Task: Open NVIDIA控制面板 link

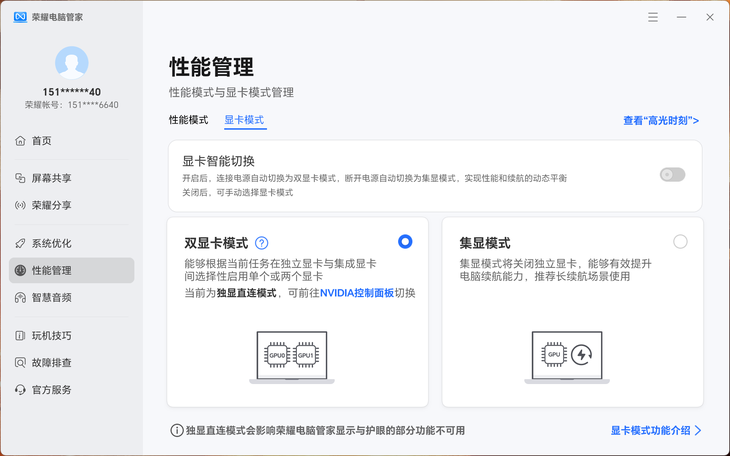Action: 357,293
